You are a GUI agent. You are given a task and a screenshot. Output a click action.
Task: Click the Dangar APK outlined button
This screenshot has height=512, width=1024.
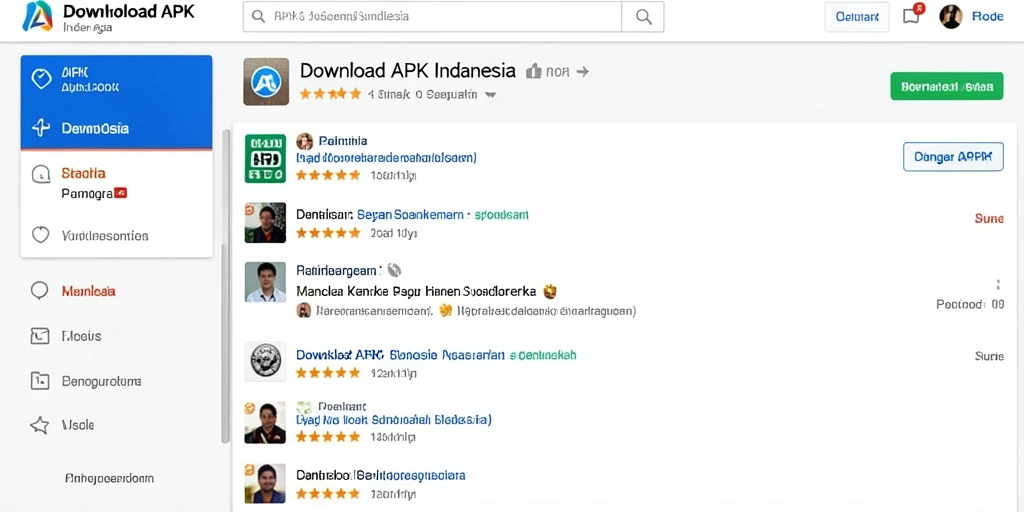953,157
